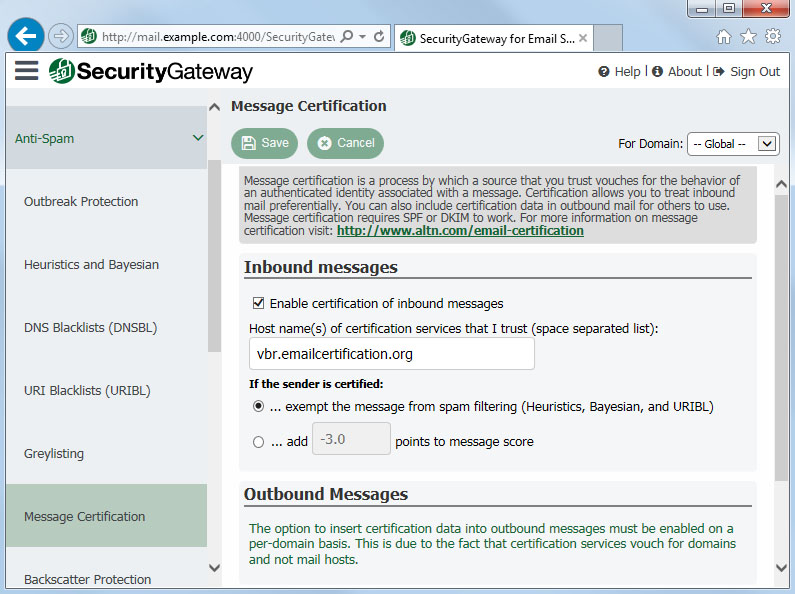
Task: Click the site favicon in address bar
Action: [x=89, y=36]
